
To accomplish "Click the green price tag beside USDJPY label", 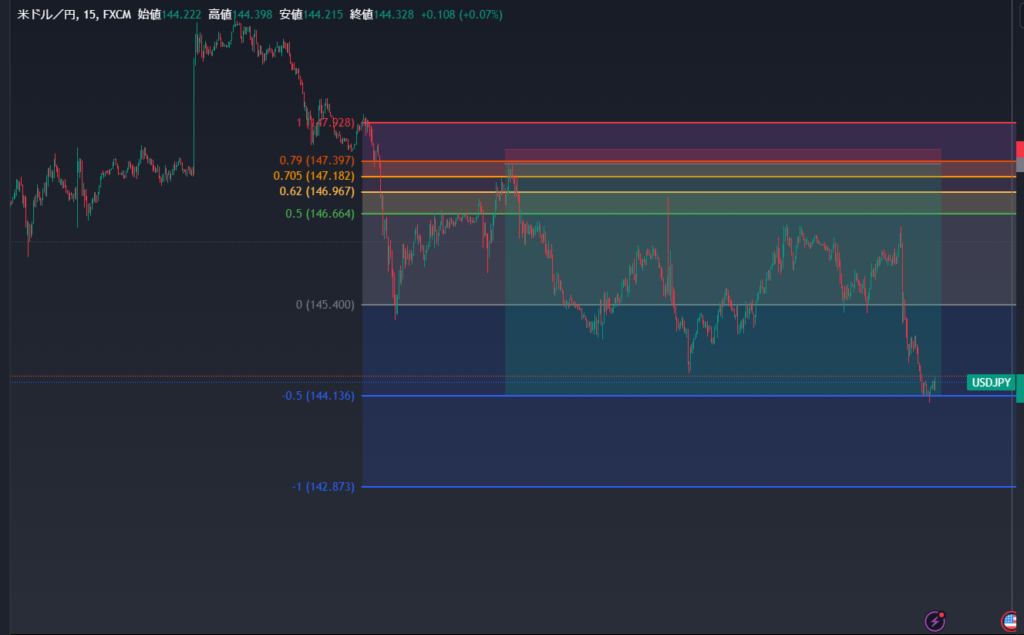I will tap(1019, 388).
